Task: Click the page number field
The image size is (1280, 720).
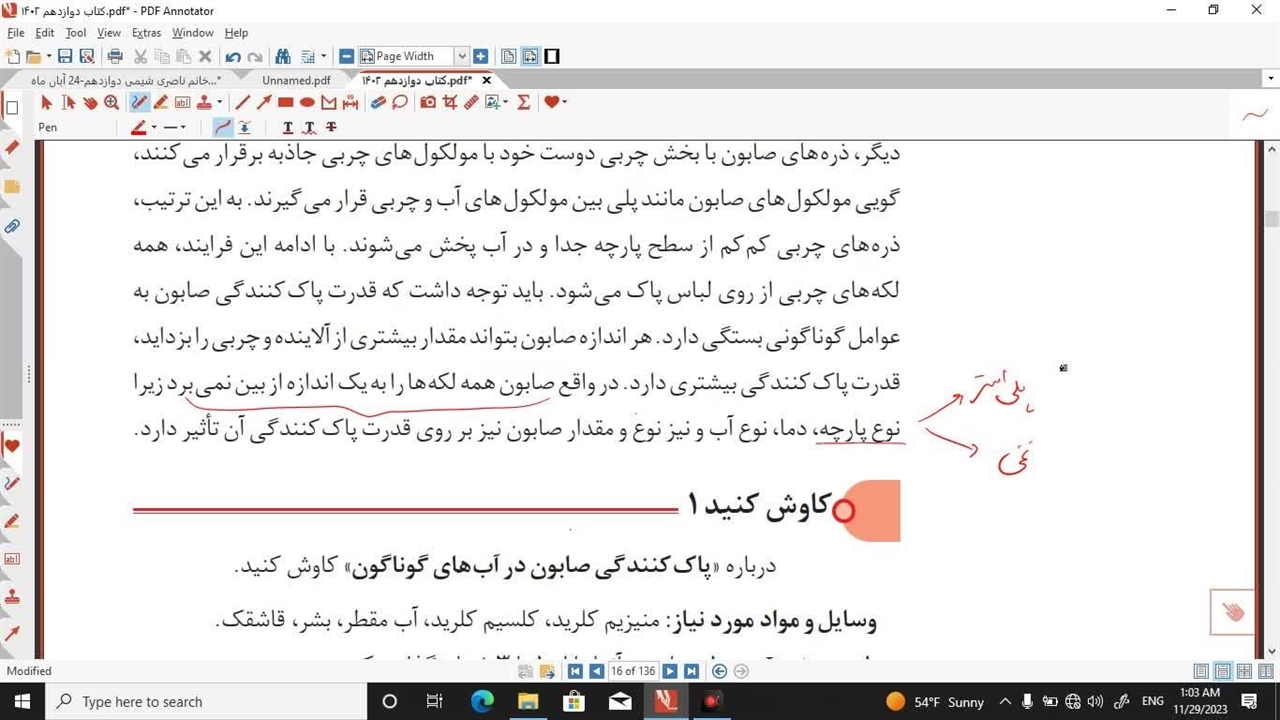Action: point(632,671)
